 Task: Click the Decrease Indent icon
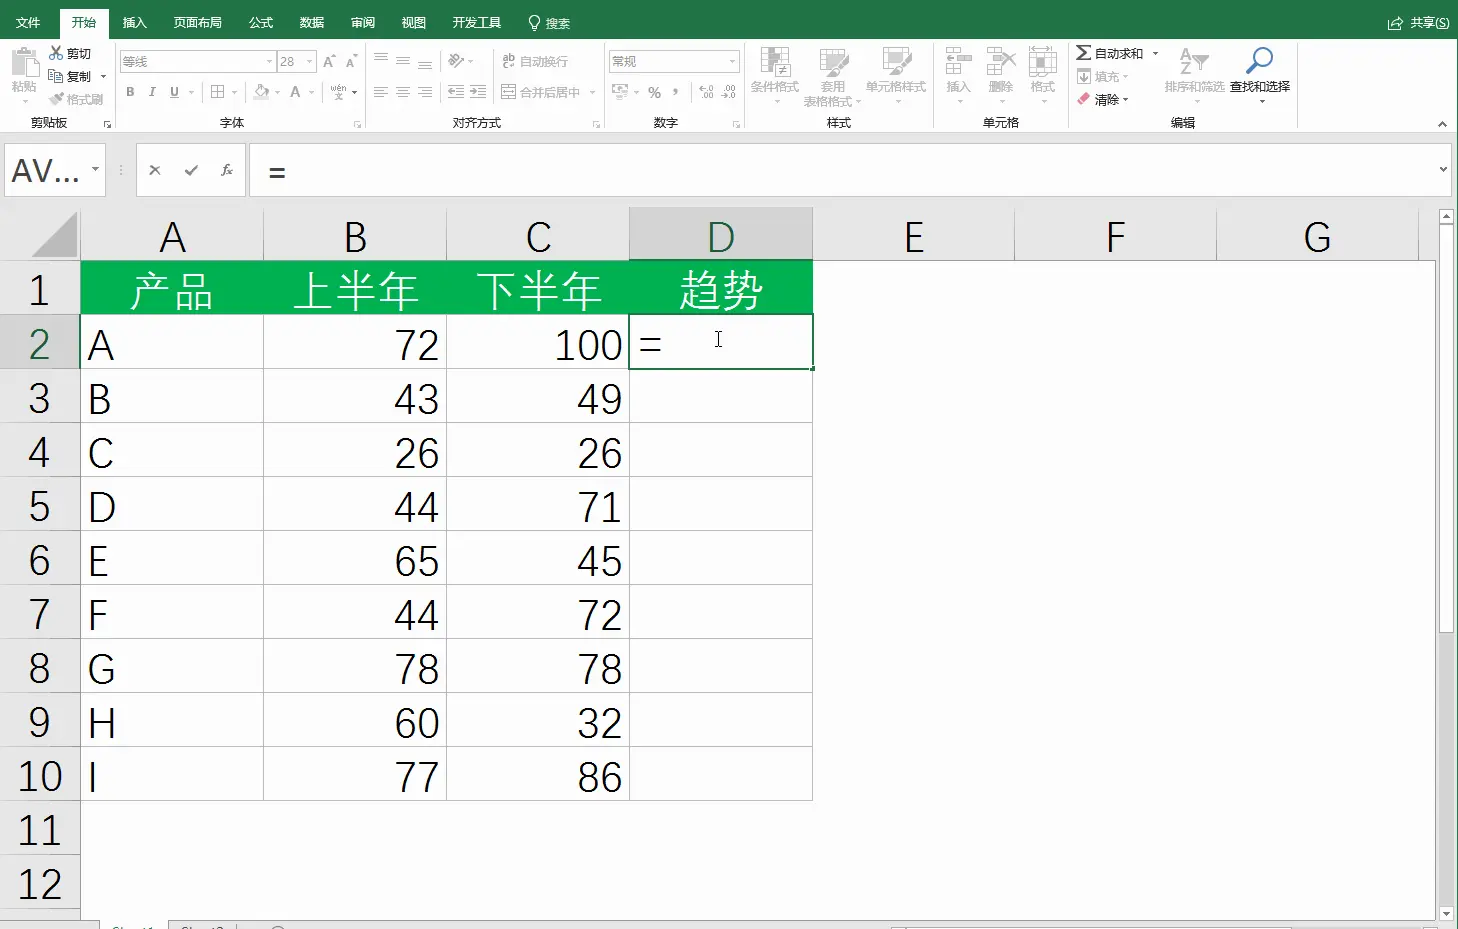pyautogui.click(x=456, y=92)
